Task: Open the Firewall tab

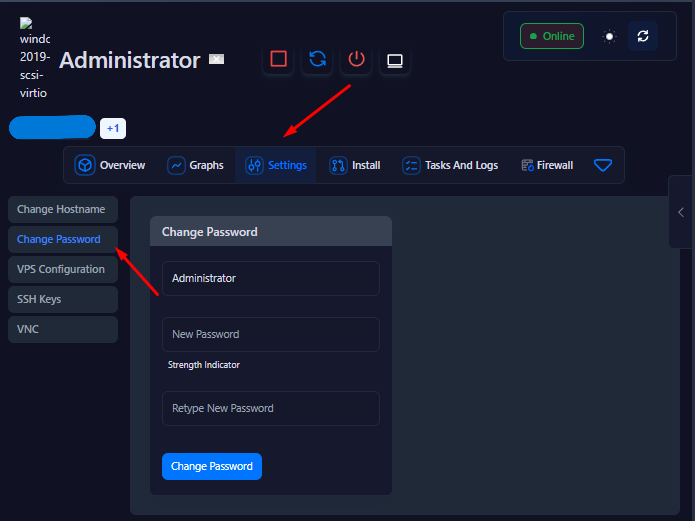Action: click(x=547, y=165)
